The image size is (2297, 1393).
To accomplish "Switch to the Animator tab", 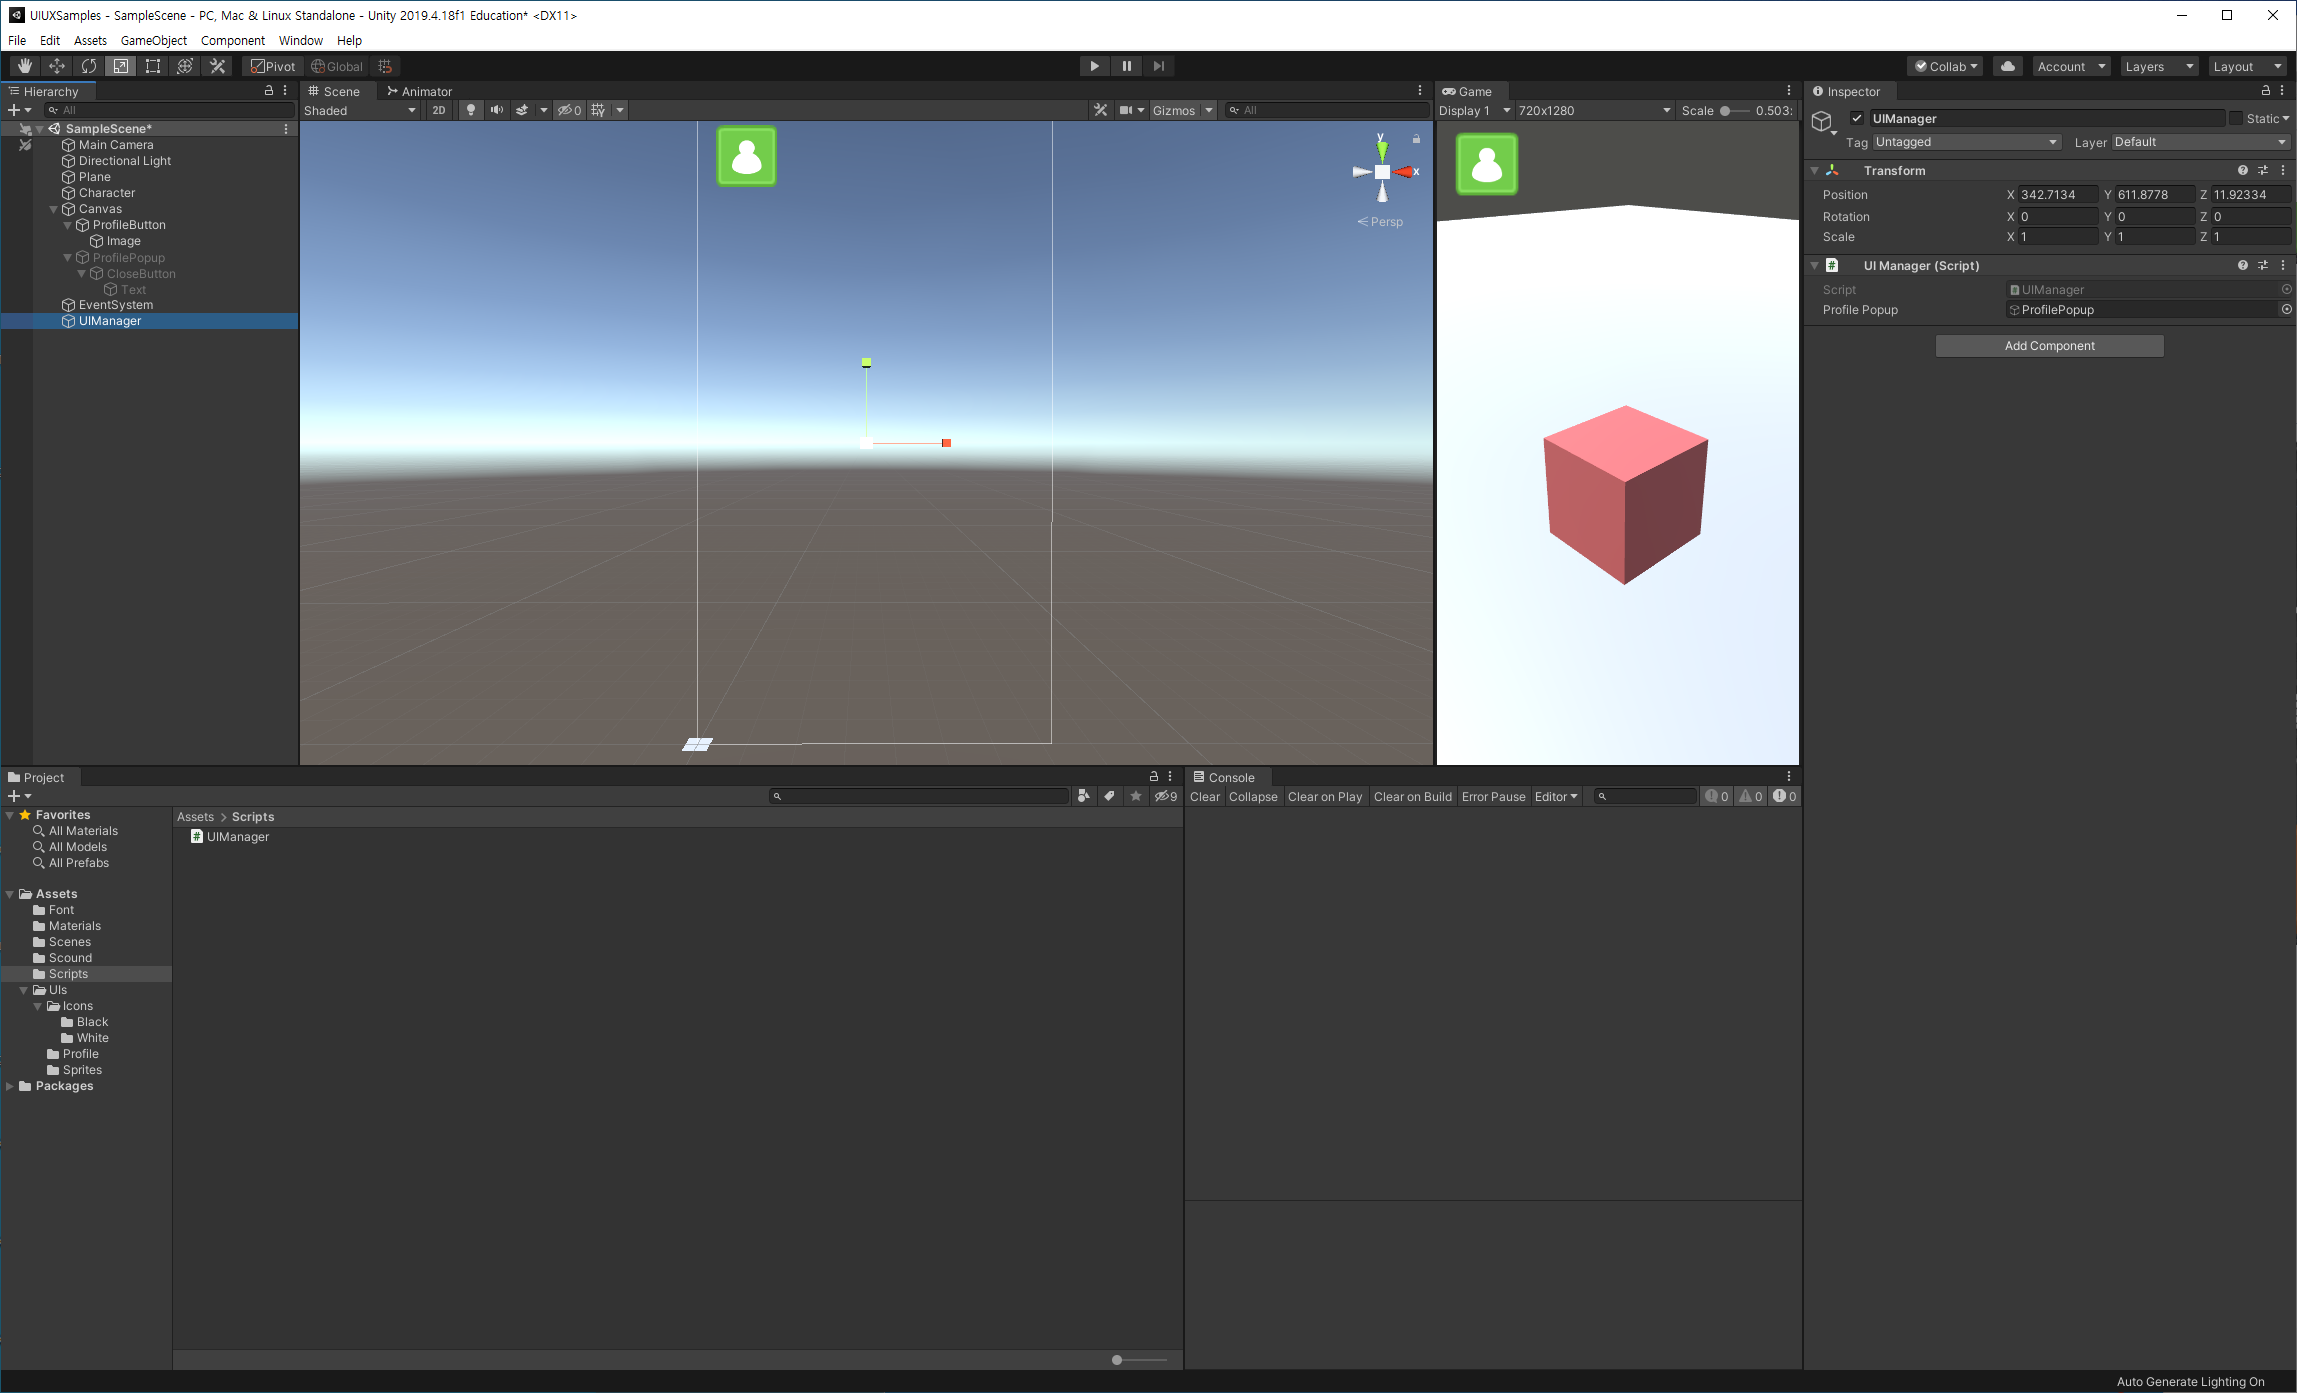I will click(420, 91).
